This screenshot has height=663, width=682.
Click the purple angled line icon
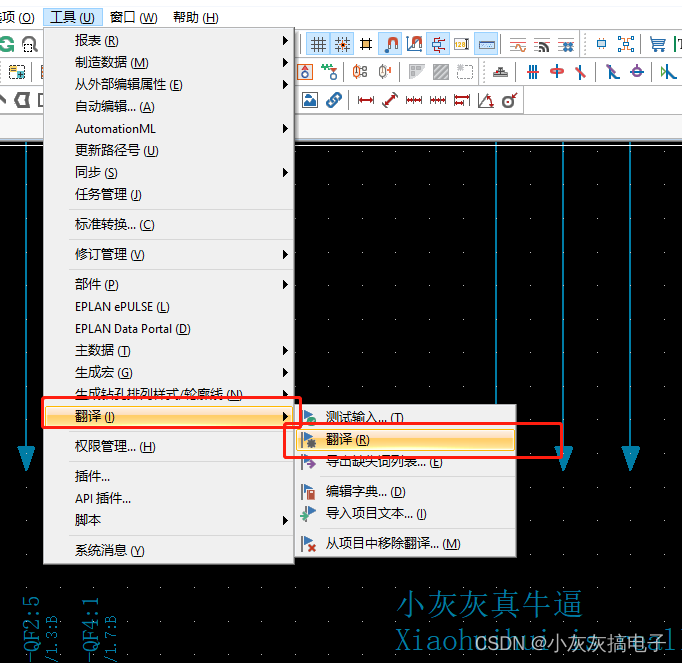coord(612,72)
